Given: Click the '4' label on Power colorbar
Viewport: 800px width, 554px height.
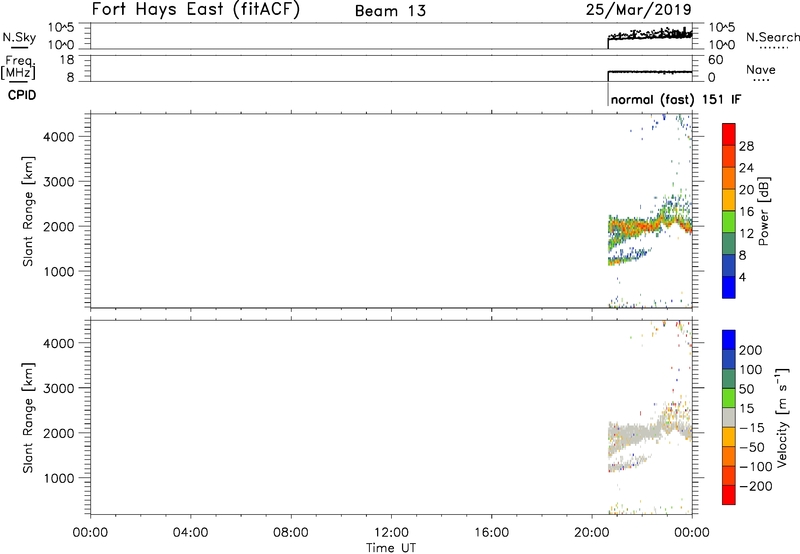Looking at the screenshot, I should click(742, 278).
